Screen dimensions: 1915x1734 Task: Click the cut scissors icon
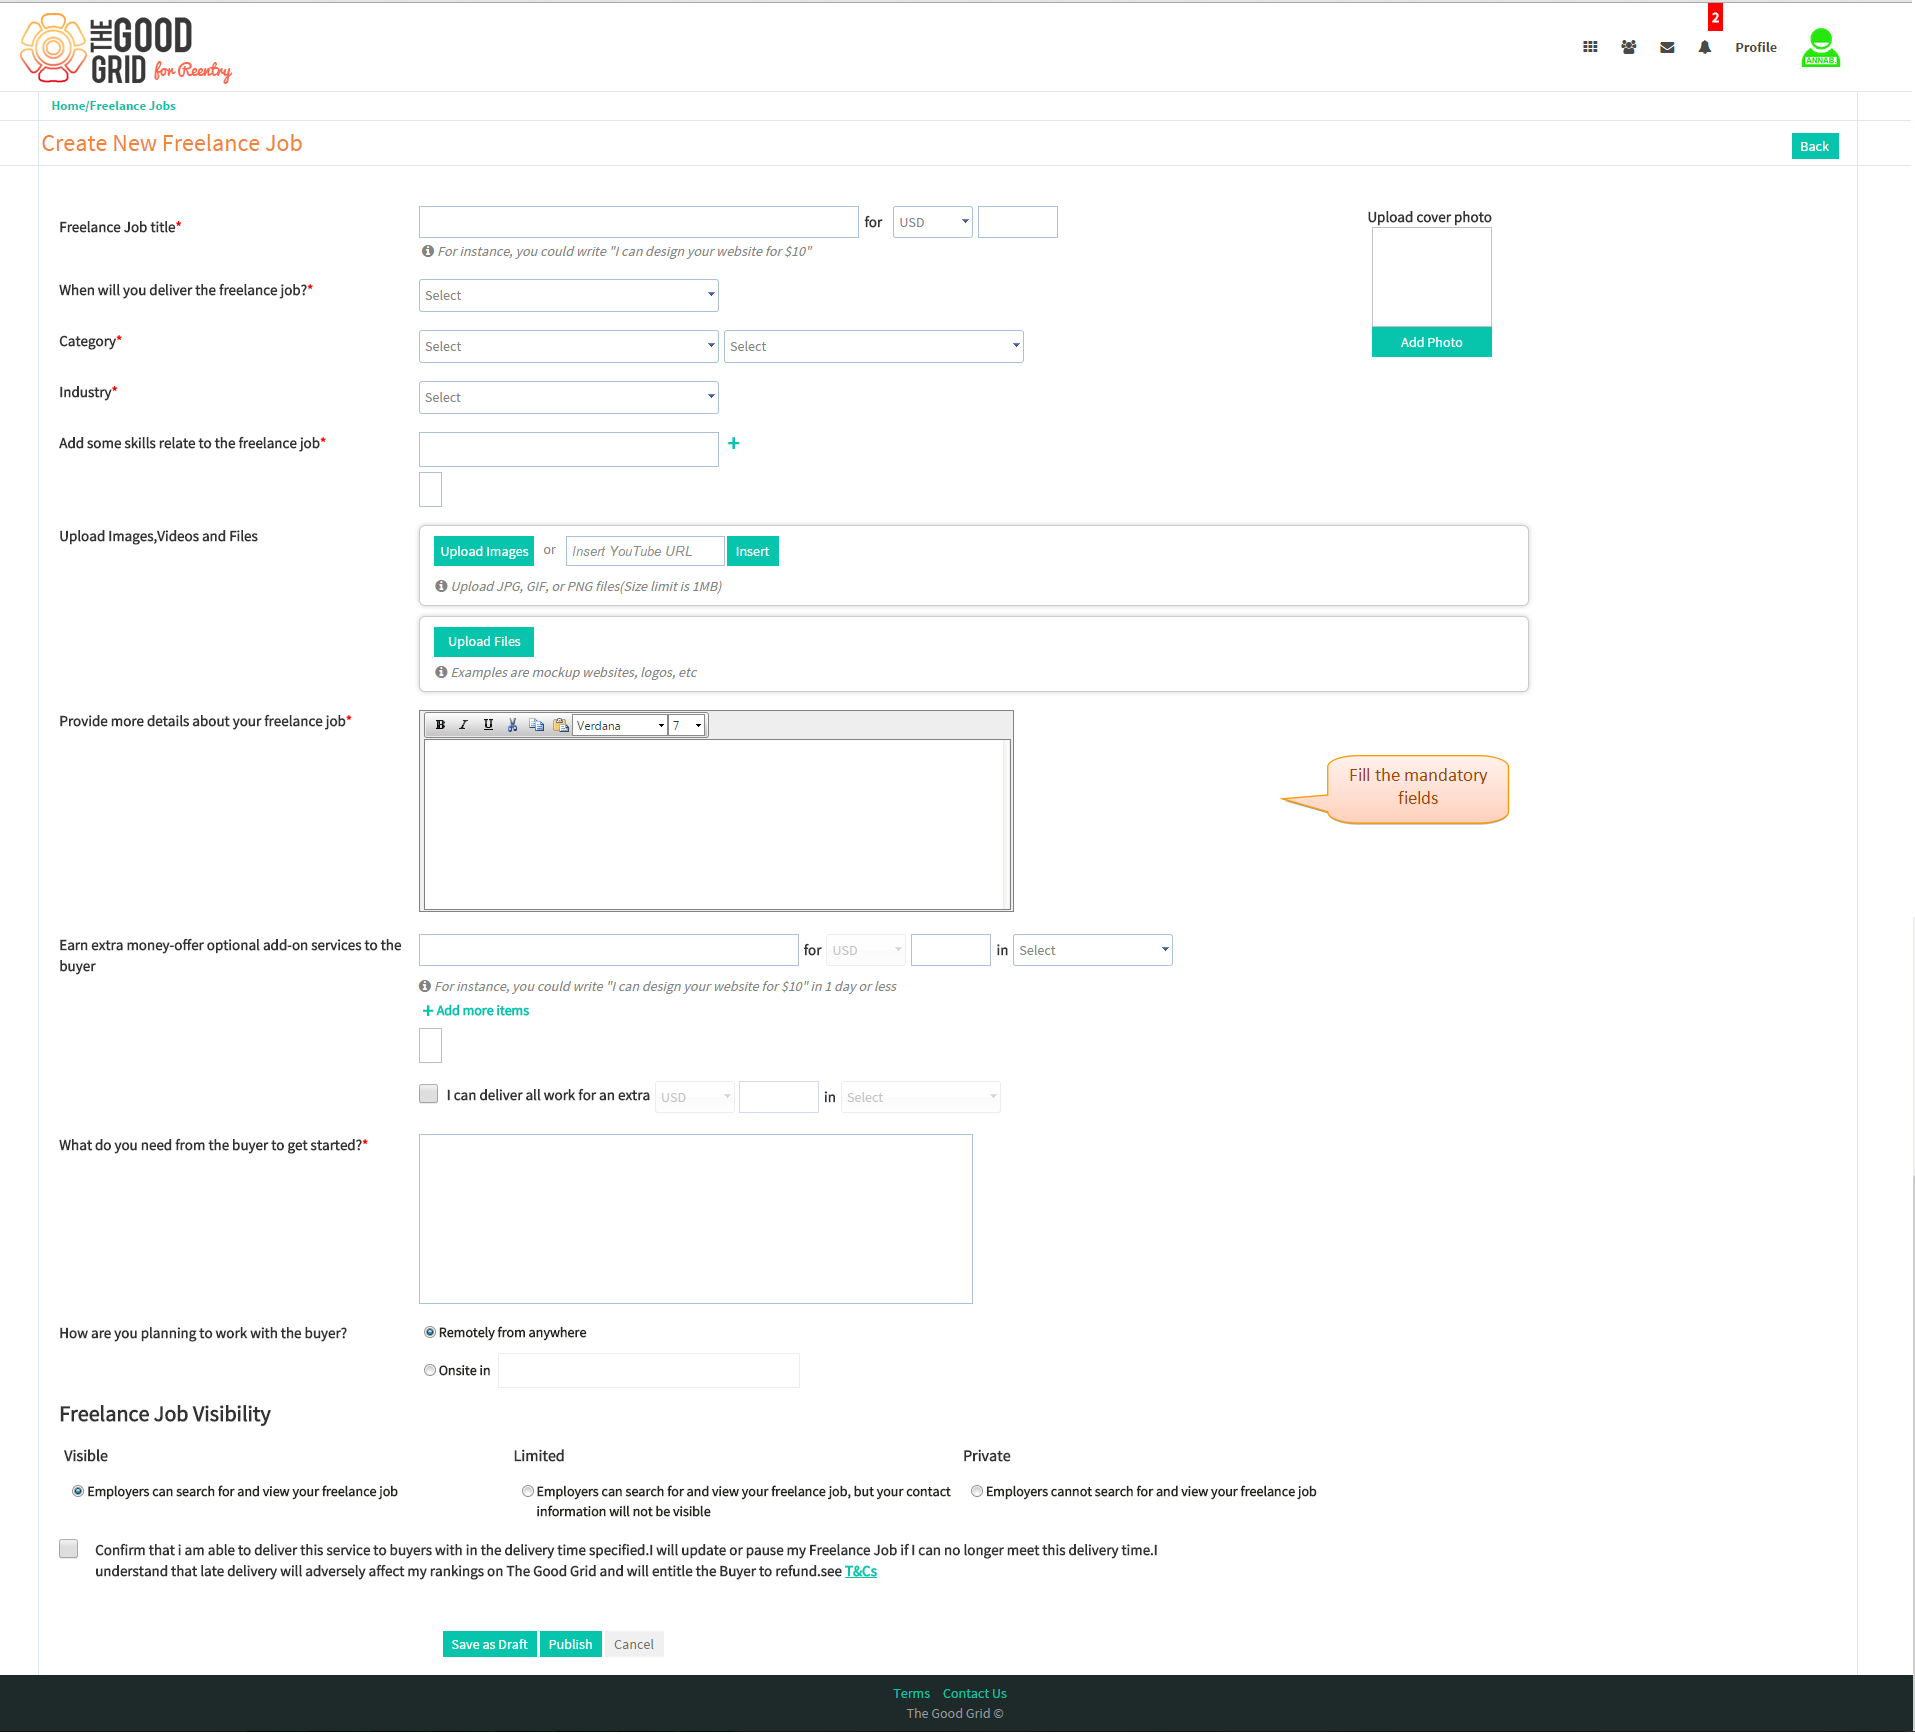pyautogui.click(x=512, y=725)
